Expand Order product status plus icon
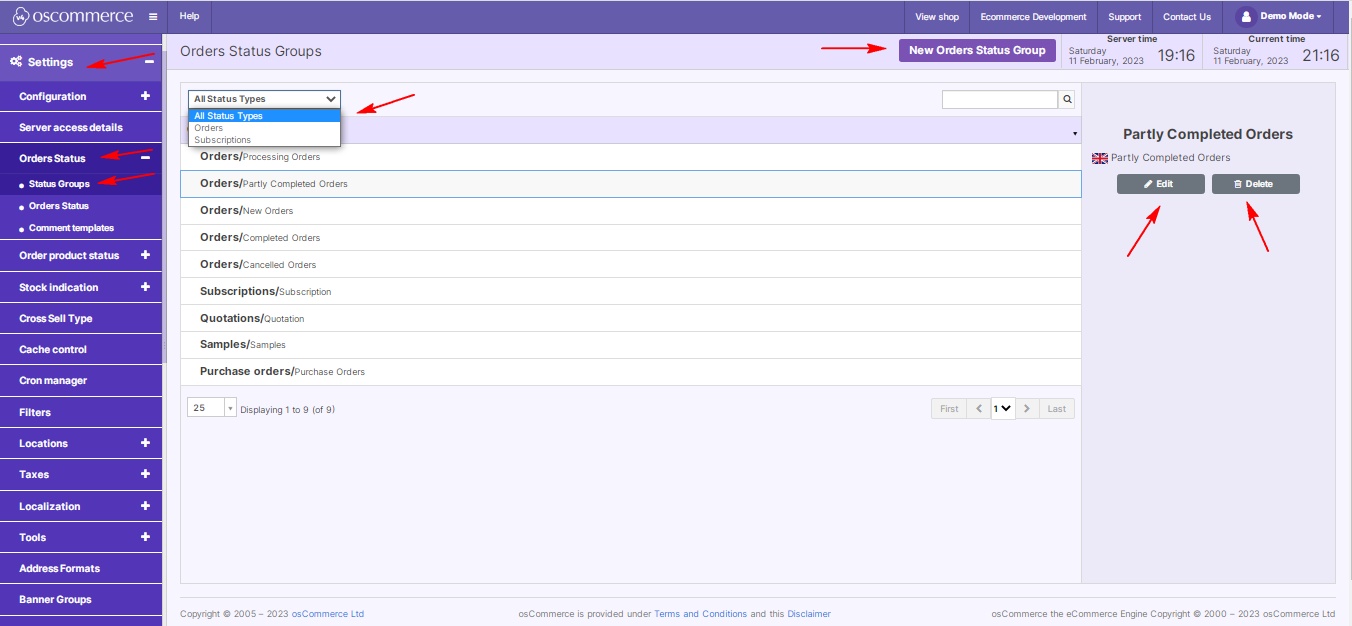The height and width of the screenshot is (626, 1352). (145, 255)
